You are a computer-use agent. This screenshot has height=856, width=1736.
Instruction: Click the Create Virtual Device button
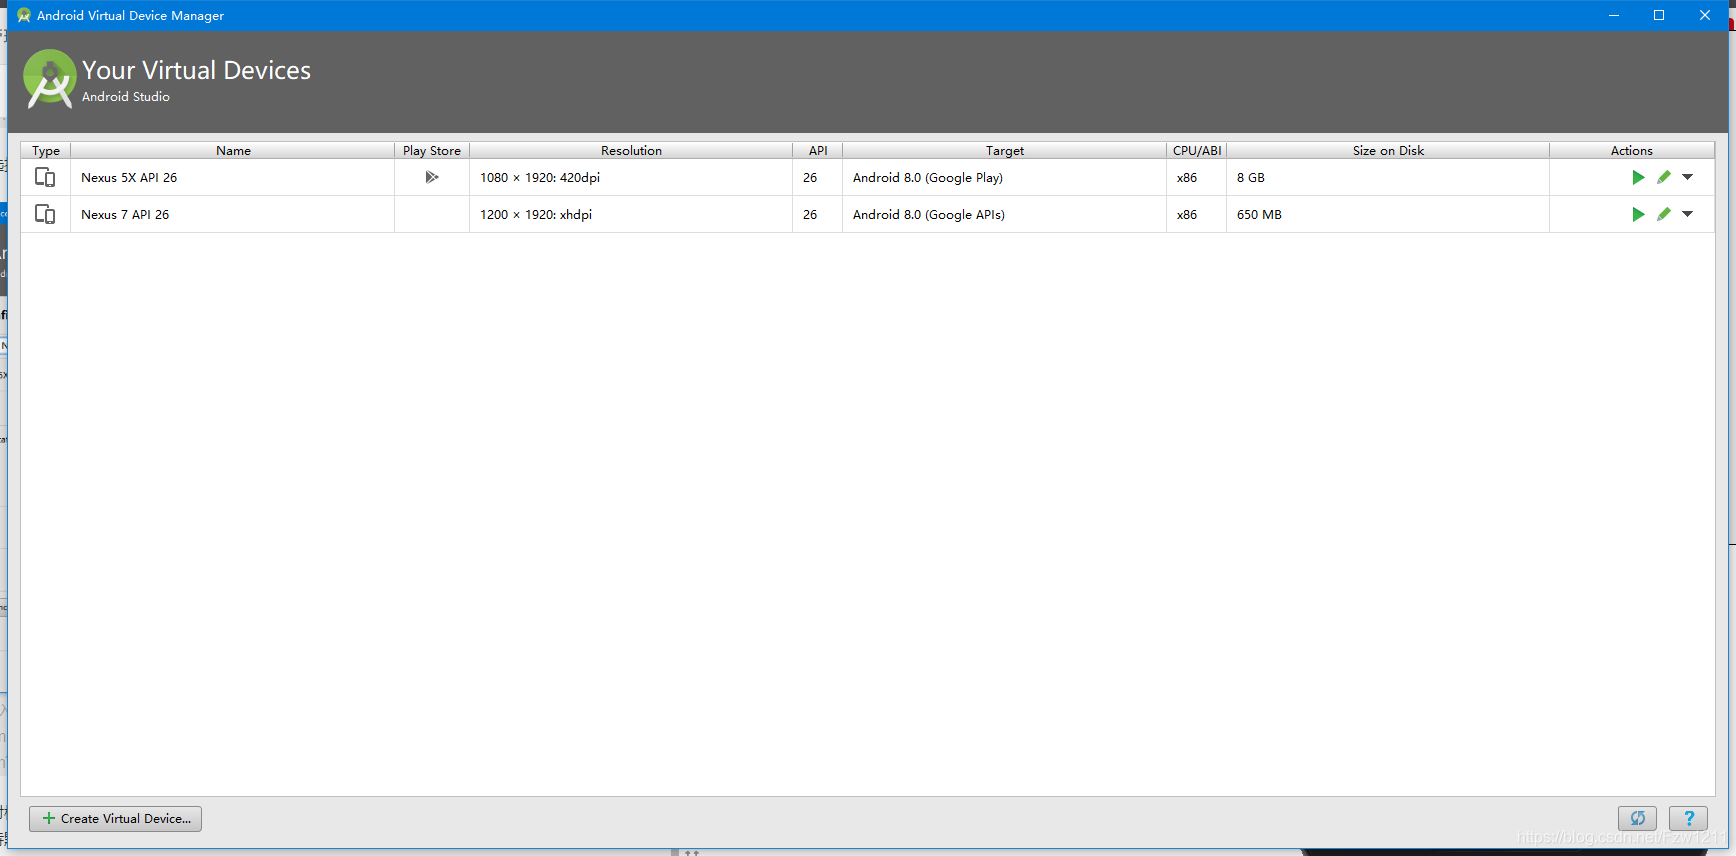(x=116, y=819)
